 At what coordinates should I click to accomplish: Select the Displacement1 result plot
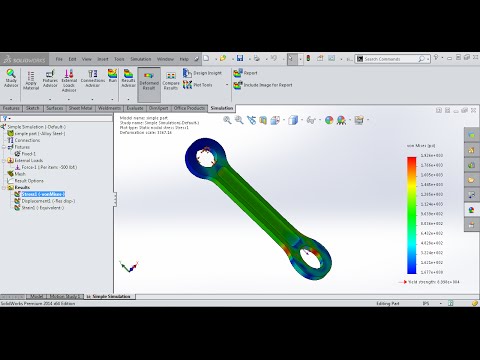click(x=45, y=201)
